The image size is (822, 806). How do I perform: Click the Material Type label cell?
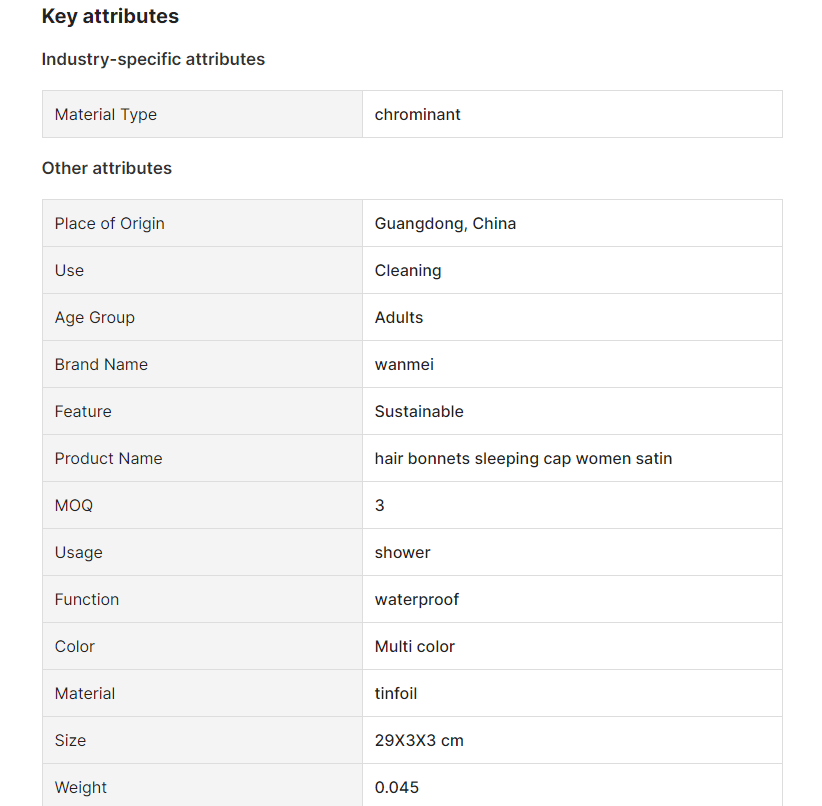[202, 114]
